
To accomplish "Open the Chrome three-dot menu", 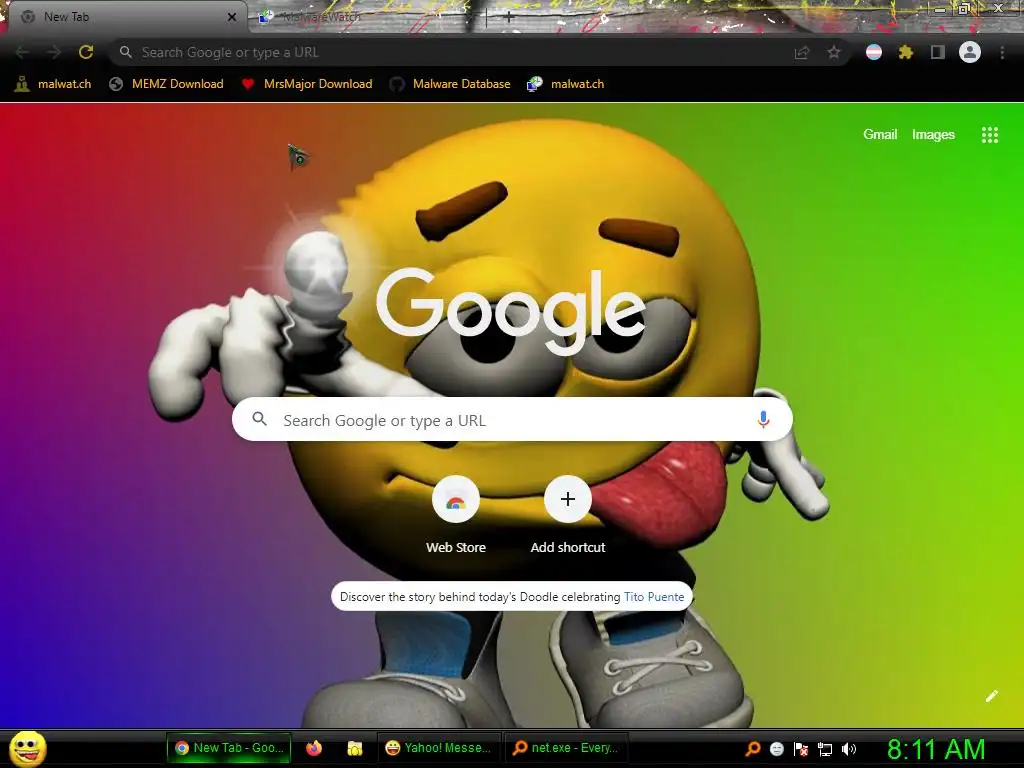I will (x=1002, y=52).
